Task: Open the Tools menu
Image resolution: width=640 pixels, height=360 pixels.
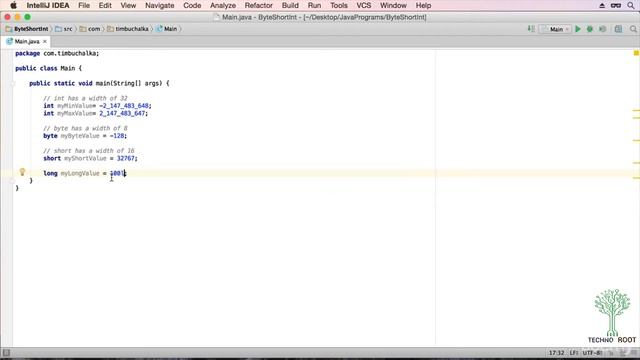Action: coord(339,5)
